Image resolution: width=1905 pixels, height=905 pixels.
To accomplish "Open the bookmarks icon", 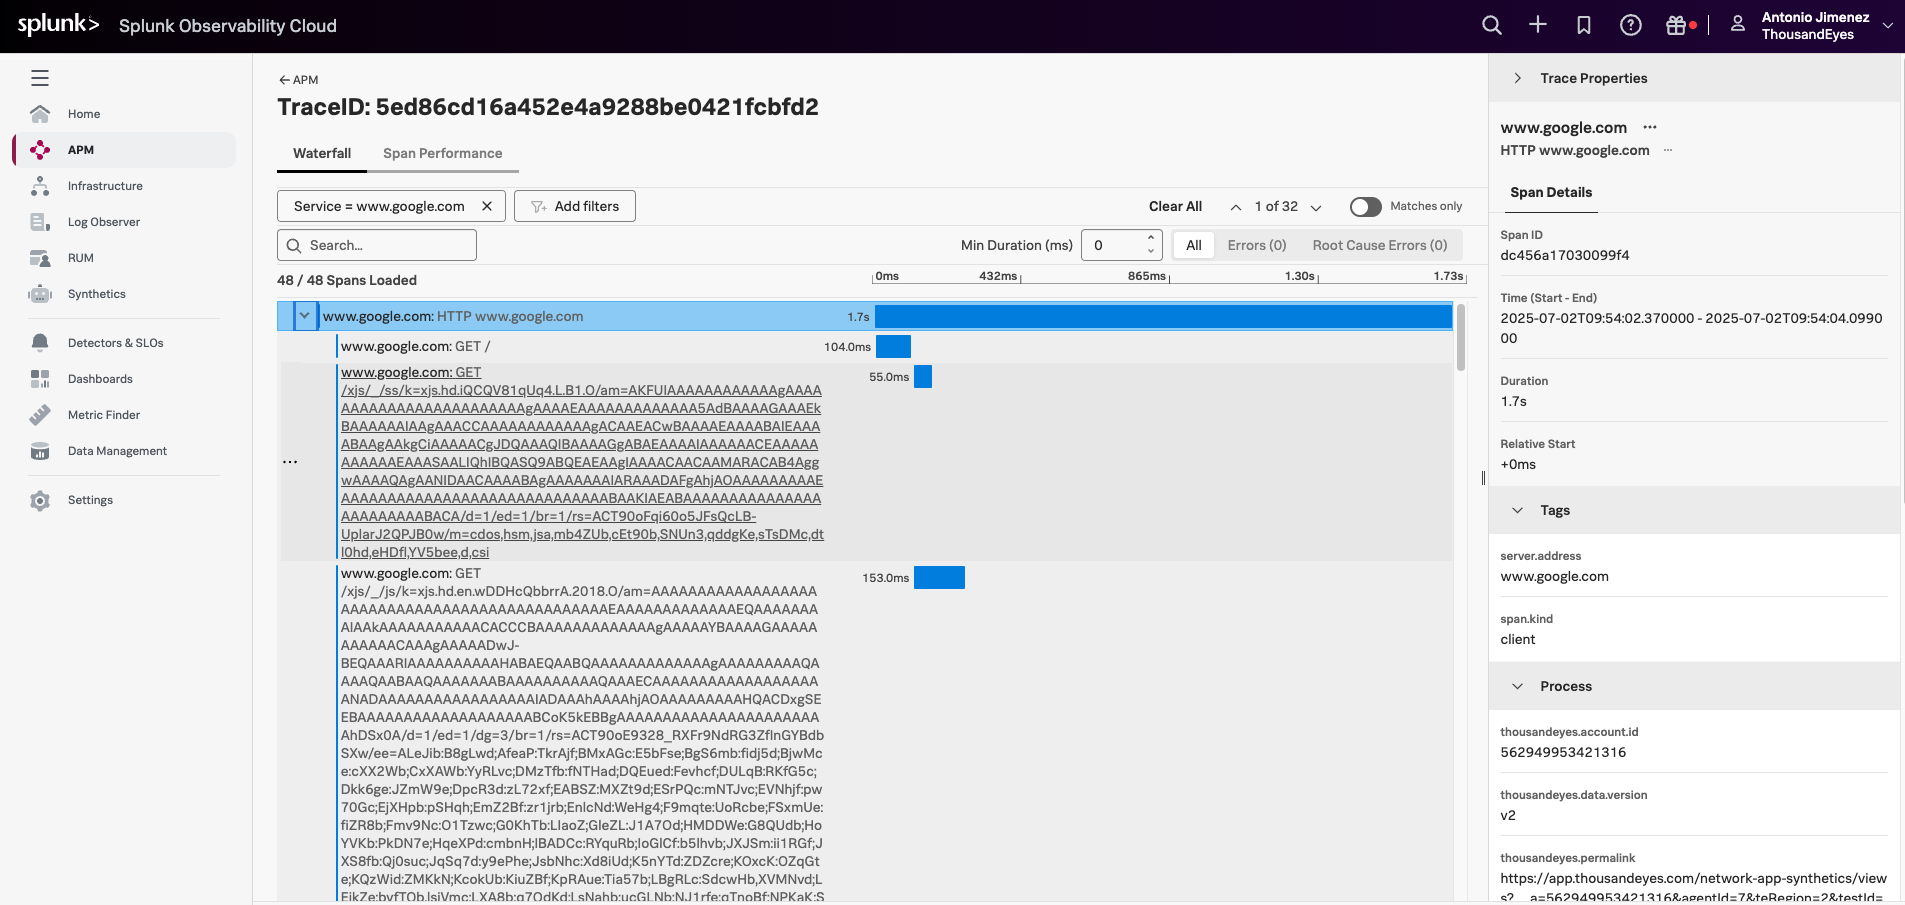I will click(1584, 25).
